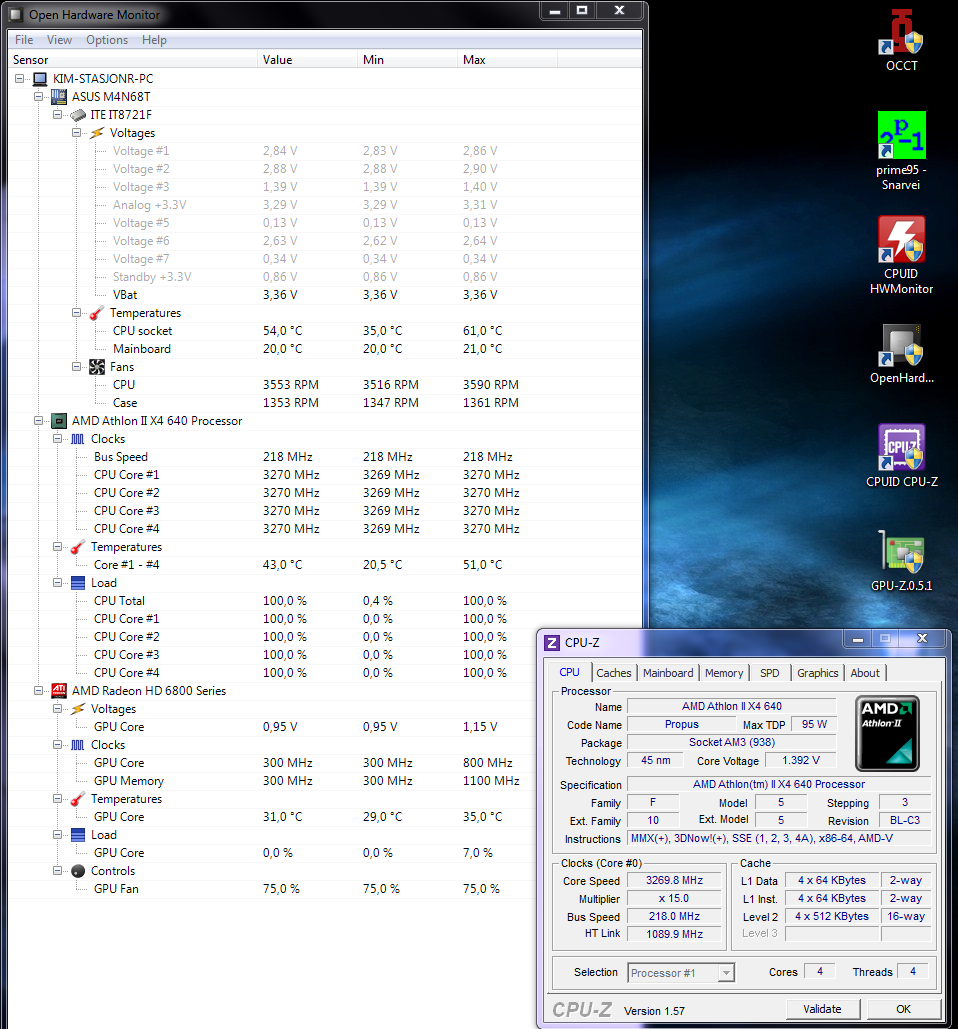Click the thermometer icon above Core #1 - #4
The image size is (958, 1029).
(78, 547)
